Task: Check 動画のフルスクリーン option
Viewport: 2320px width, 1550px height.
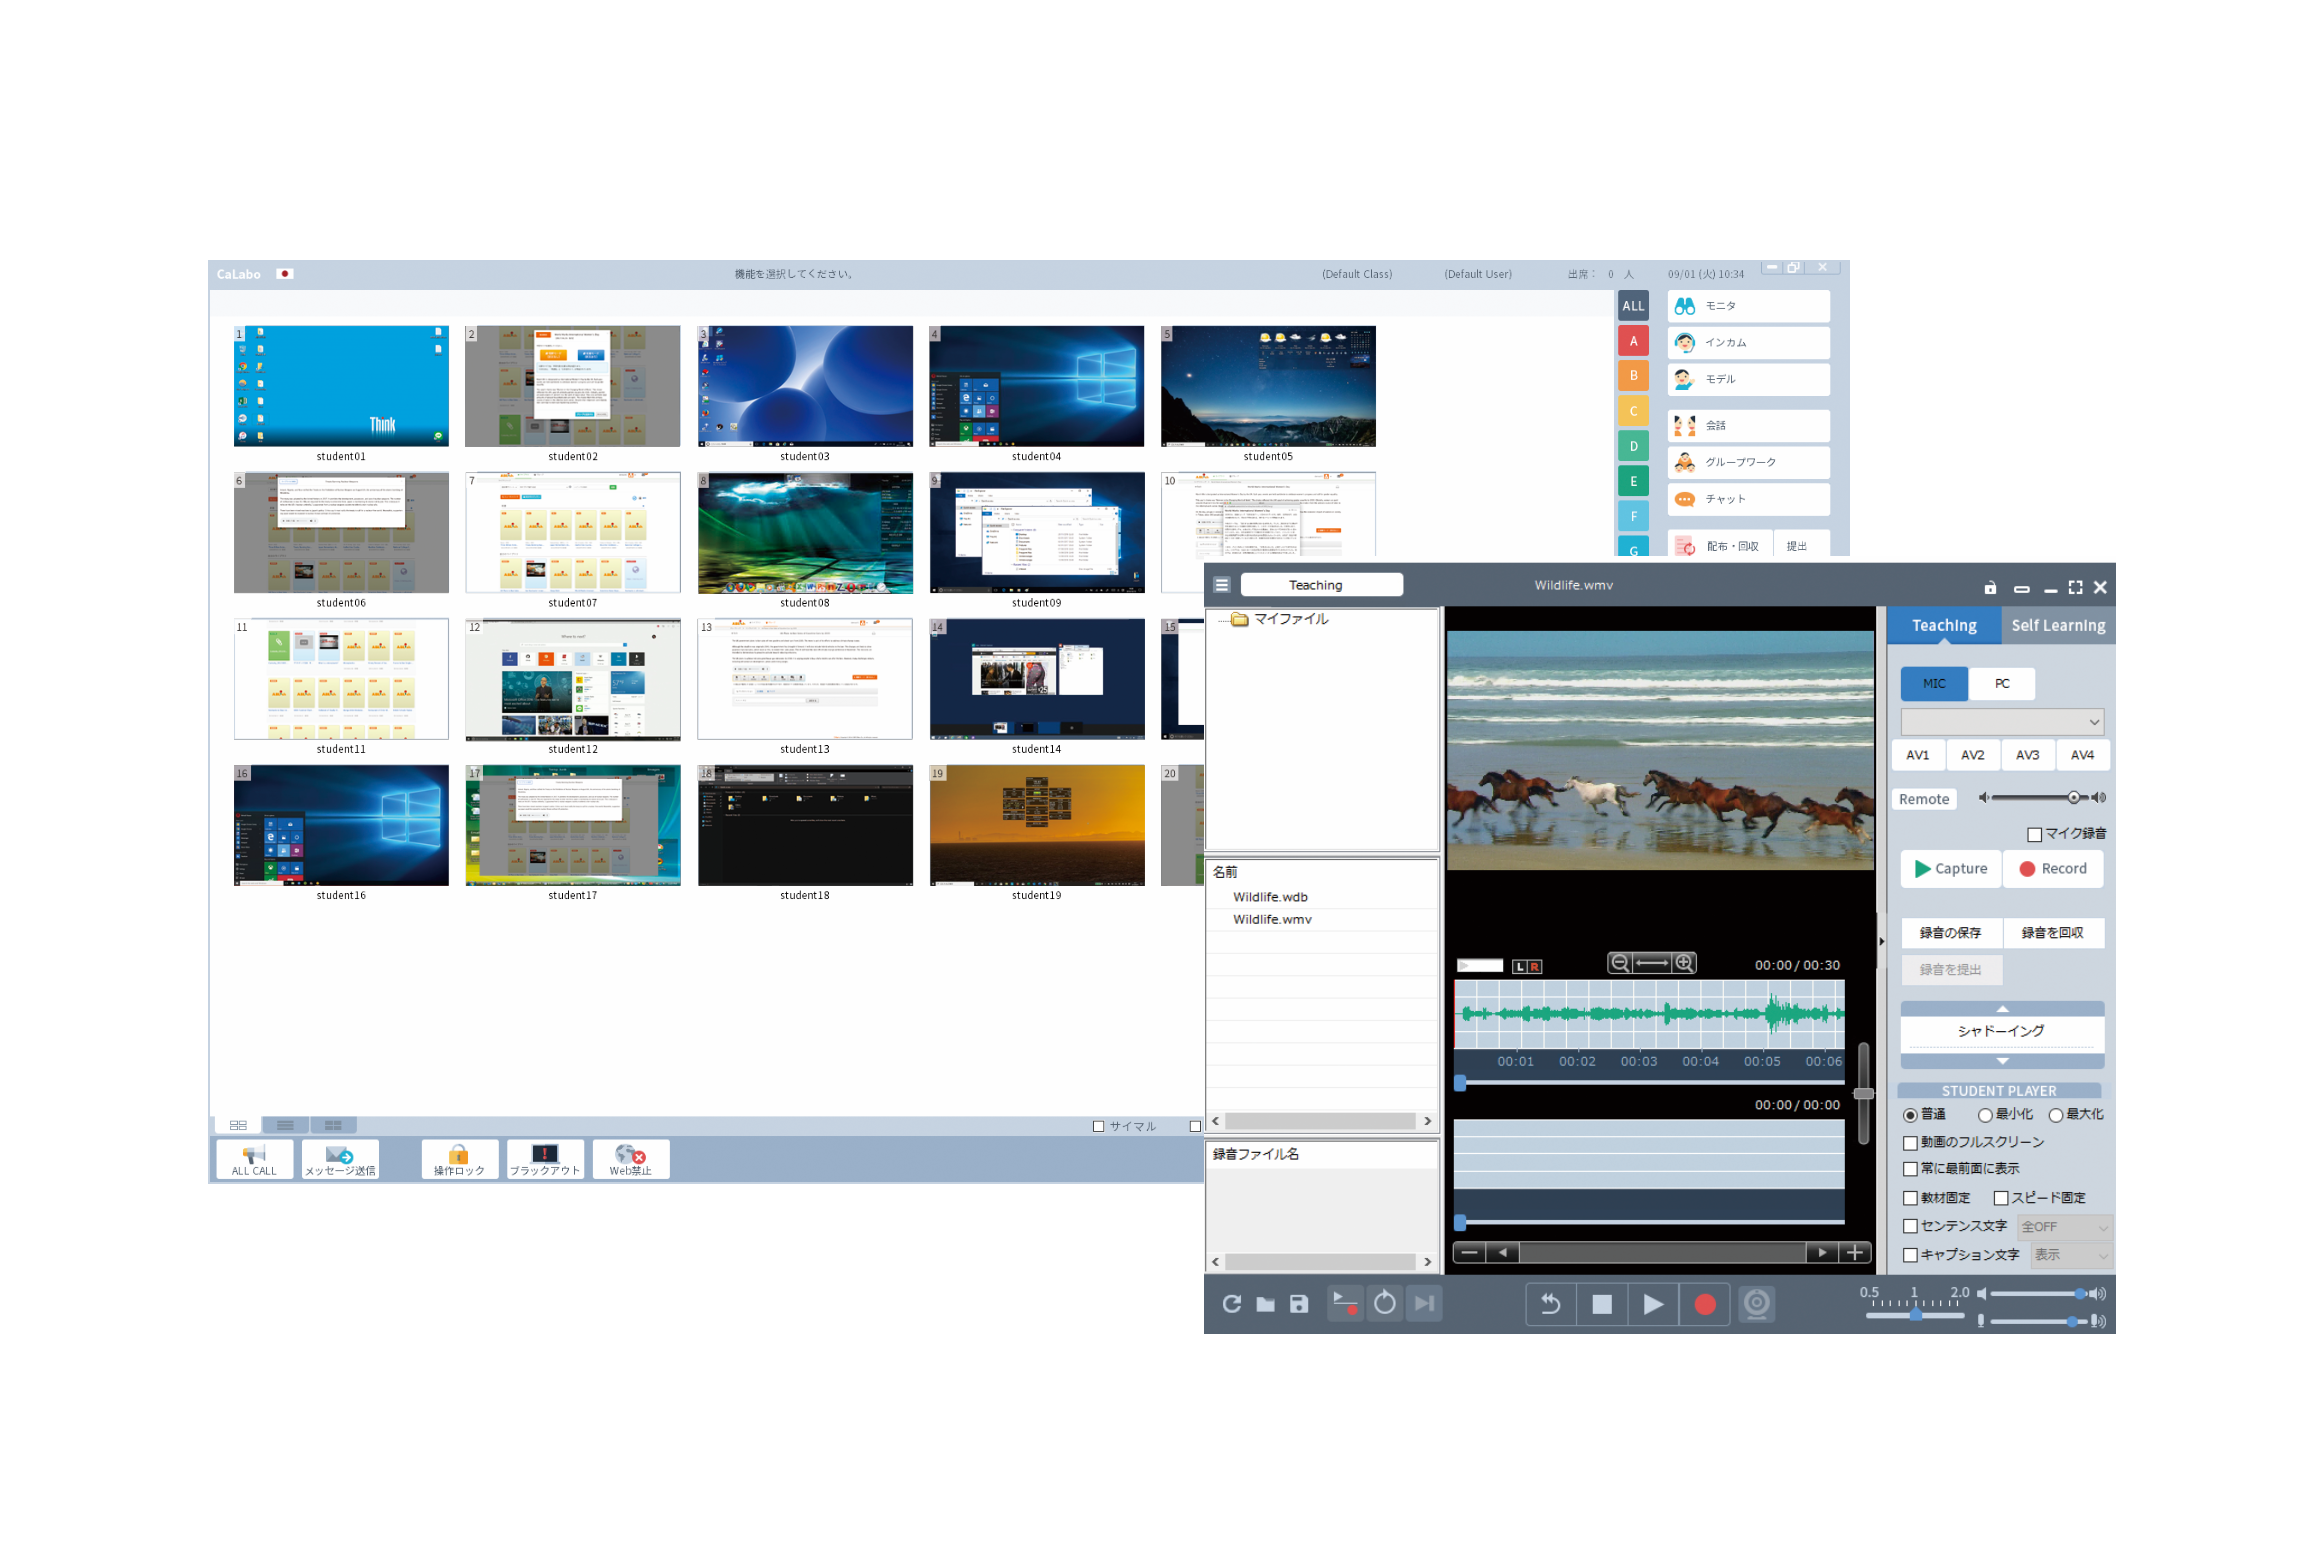Action: pyautogui.click(x=1910, y=1142)
